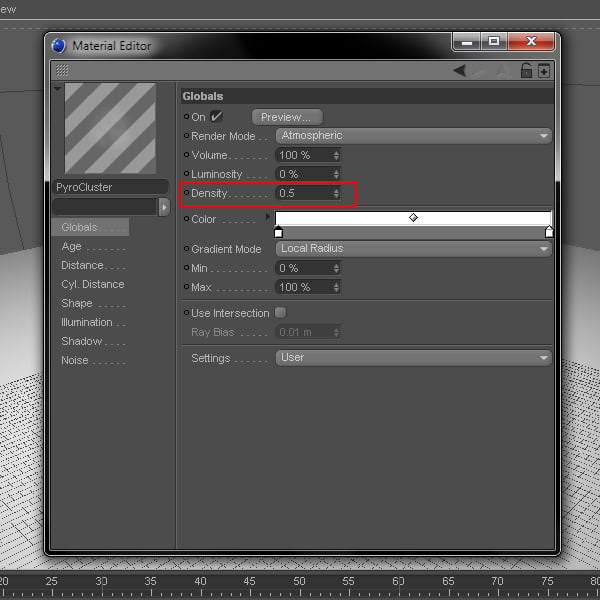
Task: Close the Material Editor window
Action: (x=531, y=41)
